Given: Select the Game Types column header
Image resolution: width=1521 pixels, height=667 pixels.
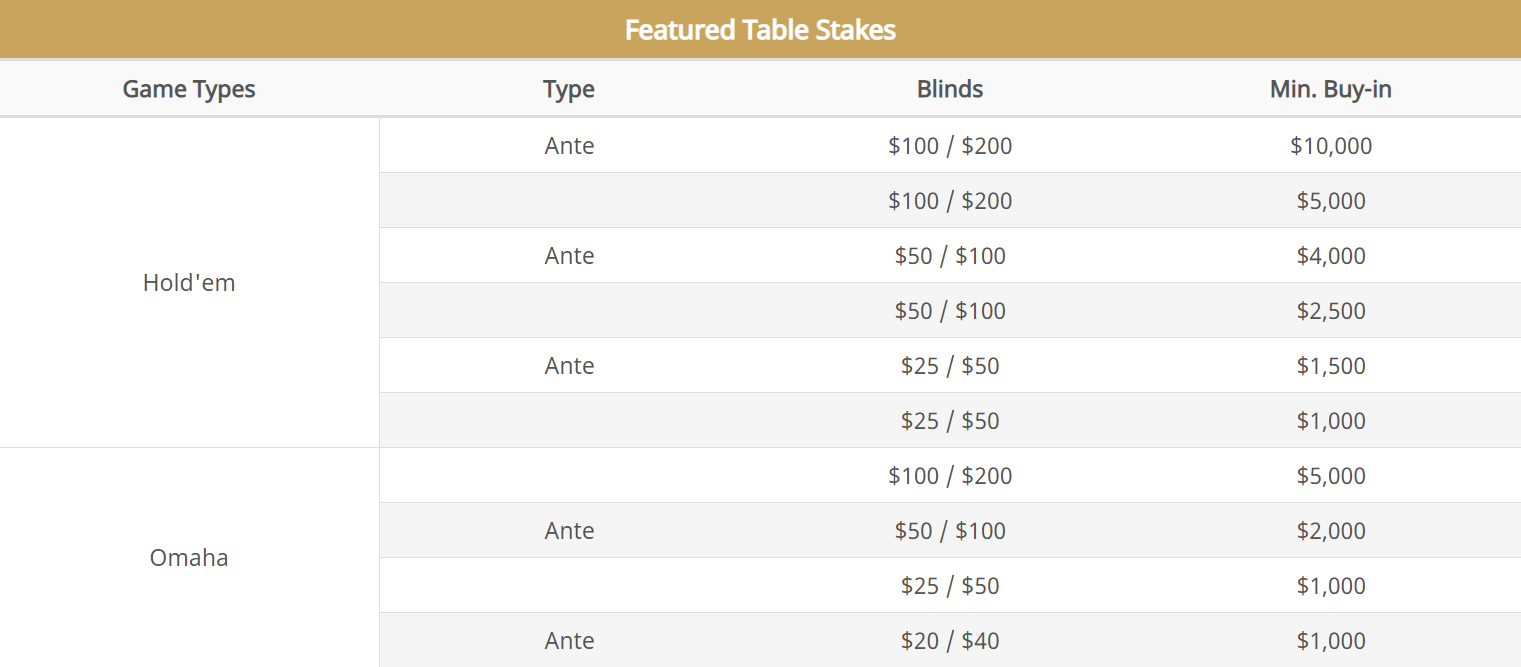Looking at the screenshot, I should pyautogui.click(x=189, y=89).
